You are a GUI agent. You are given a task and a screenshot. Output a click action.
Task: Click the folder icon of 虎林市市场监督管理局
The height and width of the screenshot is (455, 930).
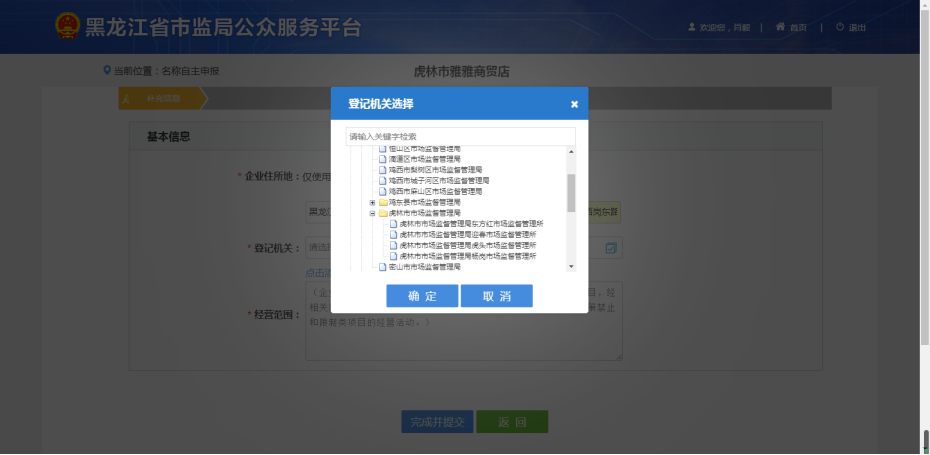click(383, 213)
